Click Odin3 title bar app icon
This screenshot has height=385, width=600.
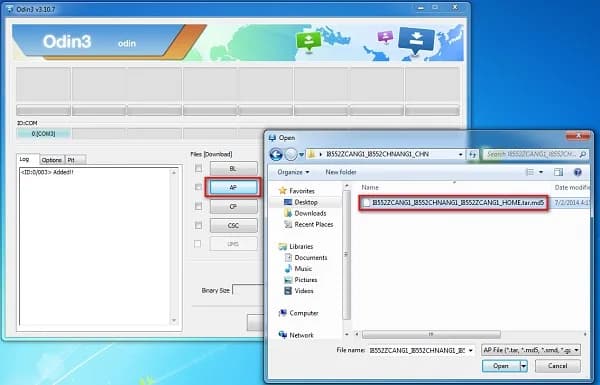10,9
